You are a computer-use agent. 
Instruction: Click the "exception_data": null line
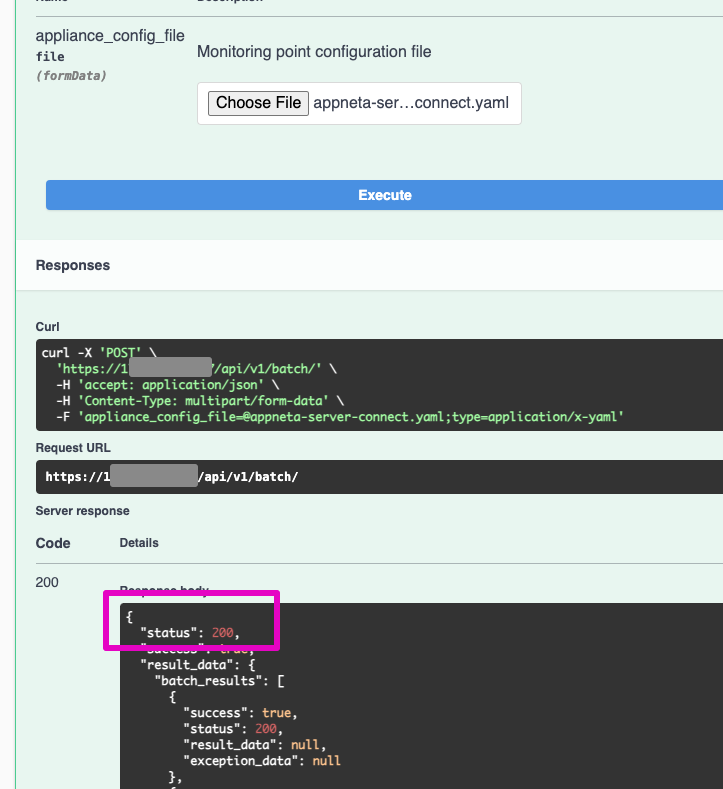point(261,760)
